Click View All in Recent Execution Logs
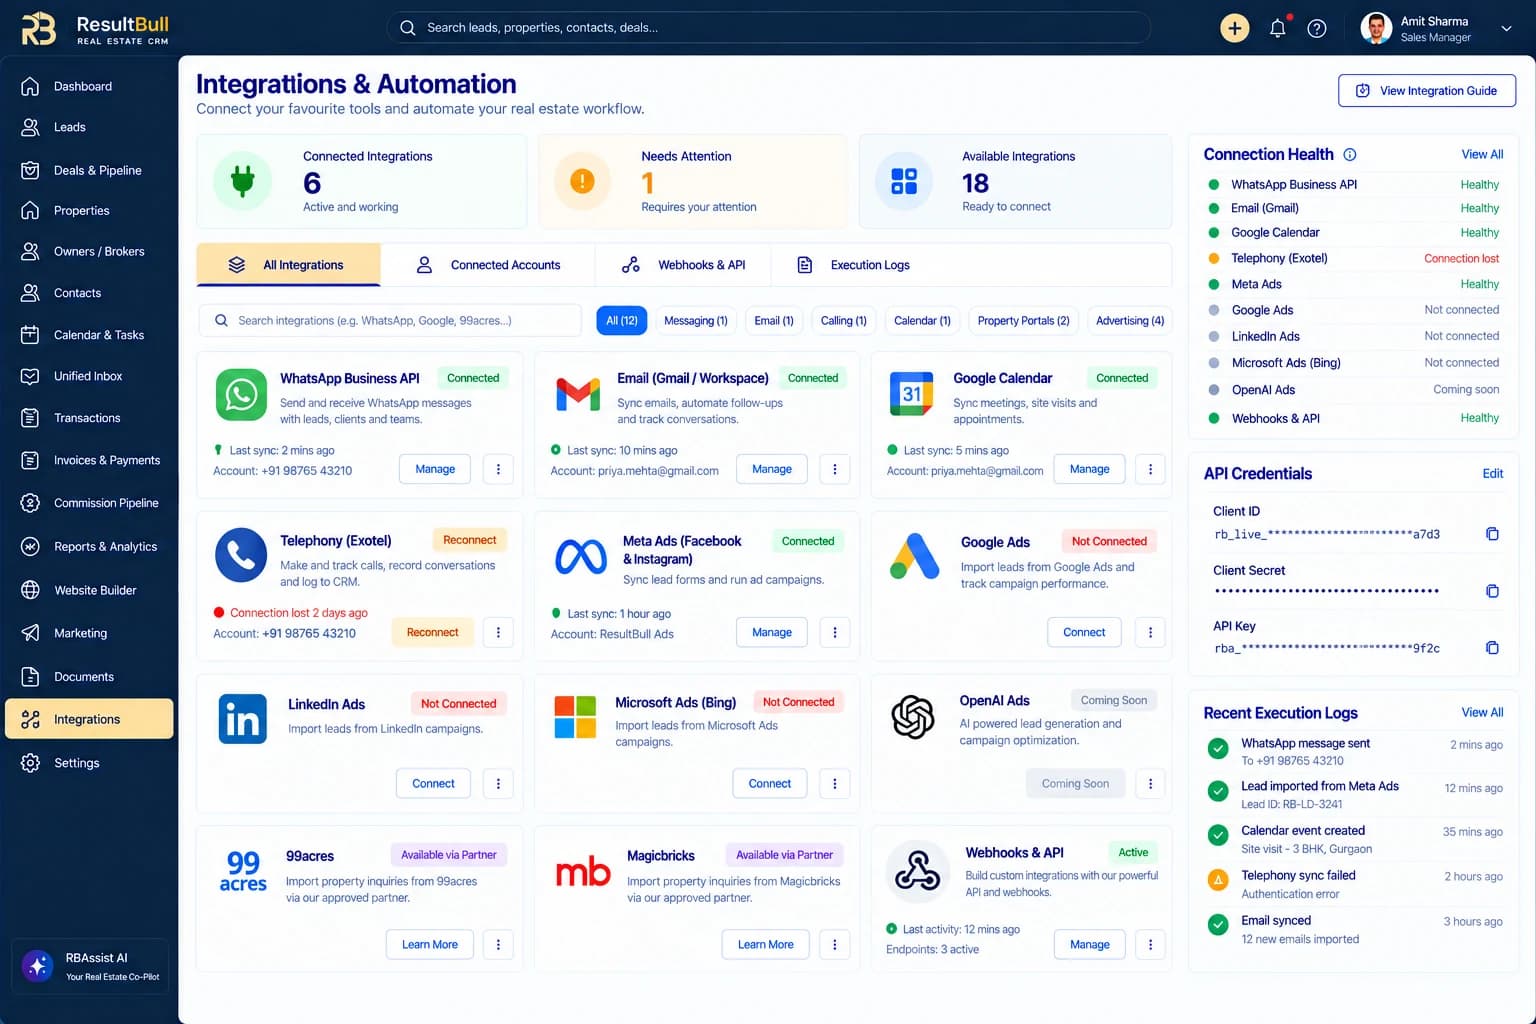The image size is (1536, 1024). [x=1482, y=713]
